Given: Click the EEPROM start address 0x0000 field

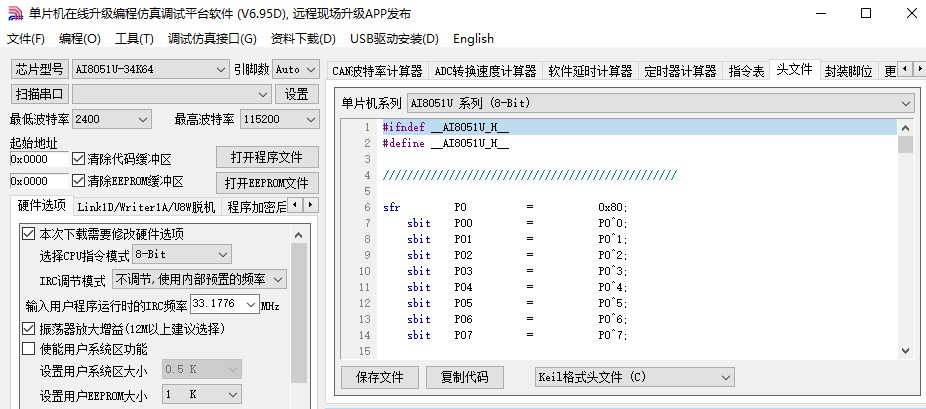Looking at the screenshot, I should tap(39, 181).
